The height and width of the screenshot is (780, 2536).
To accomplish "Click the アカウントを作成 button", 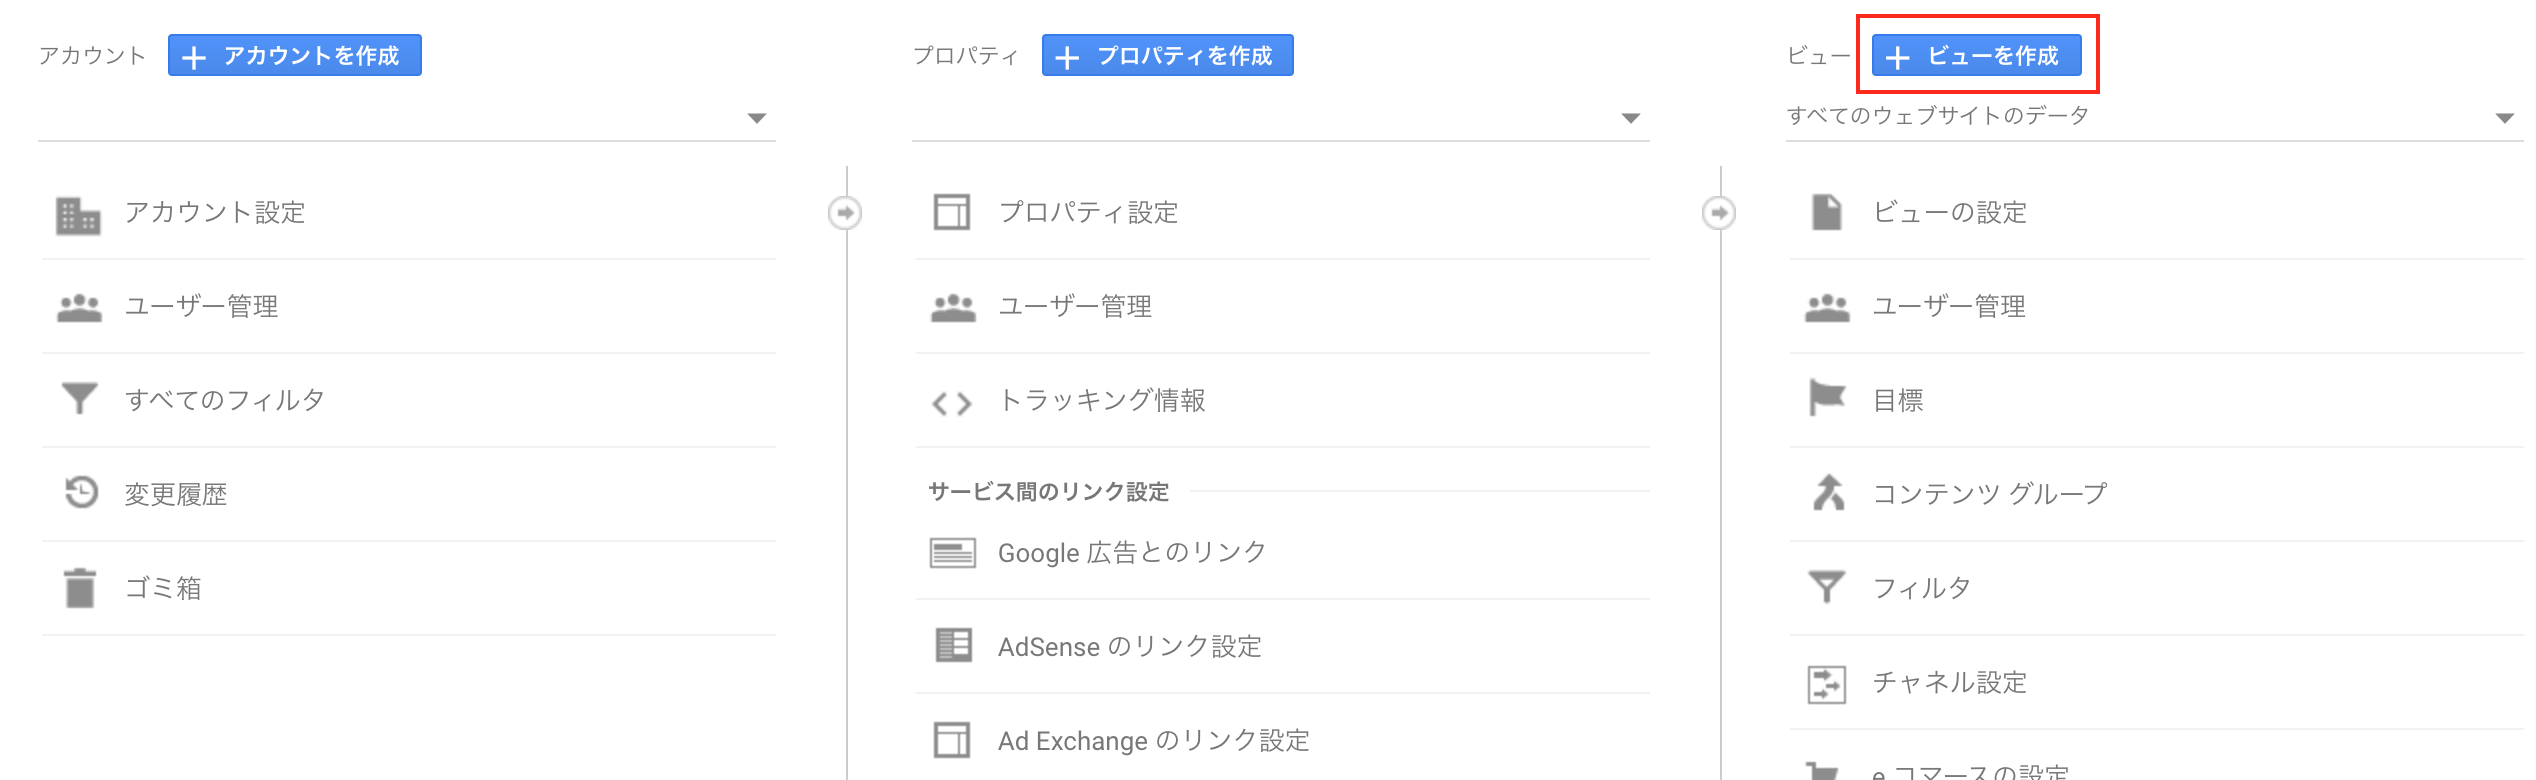I will (x=294, y=56).
